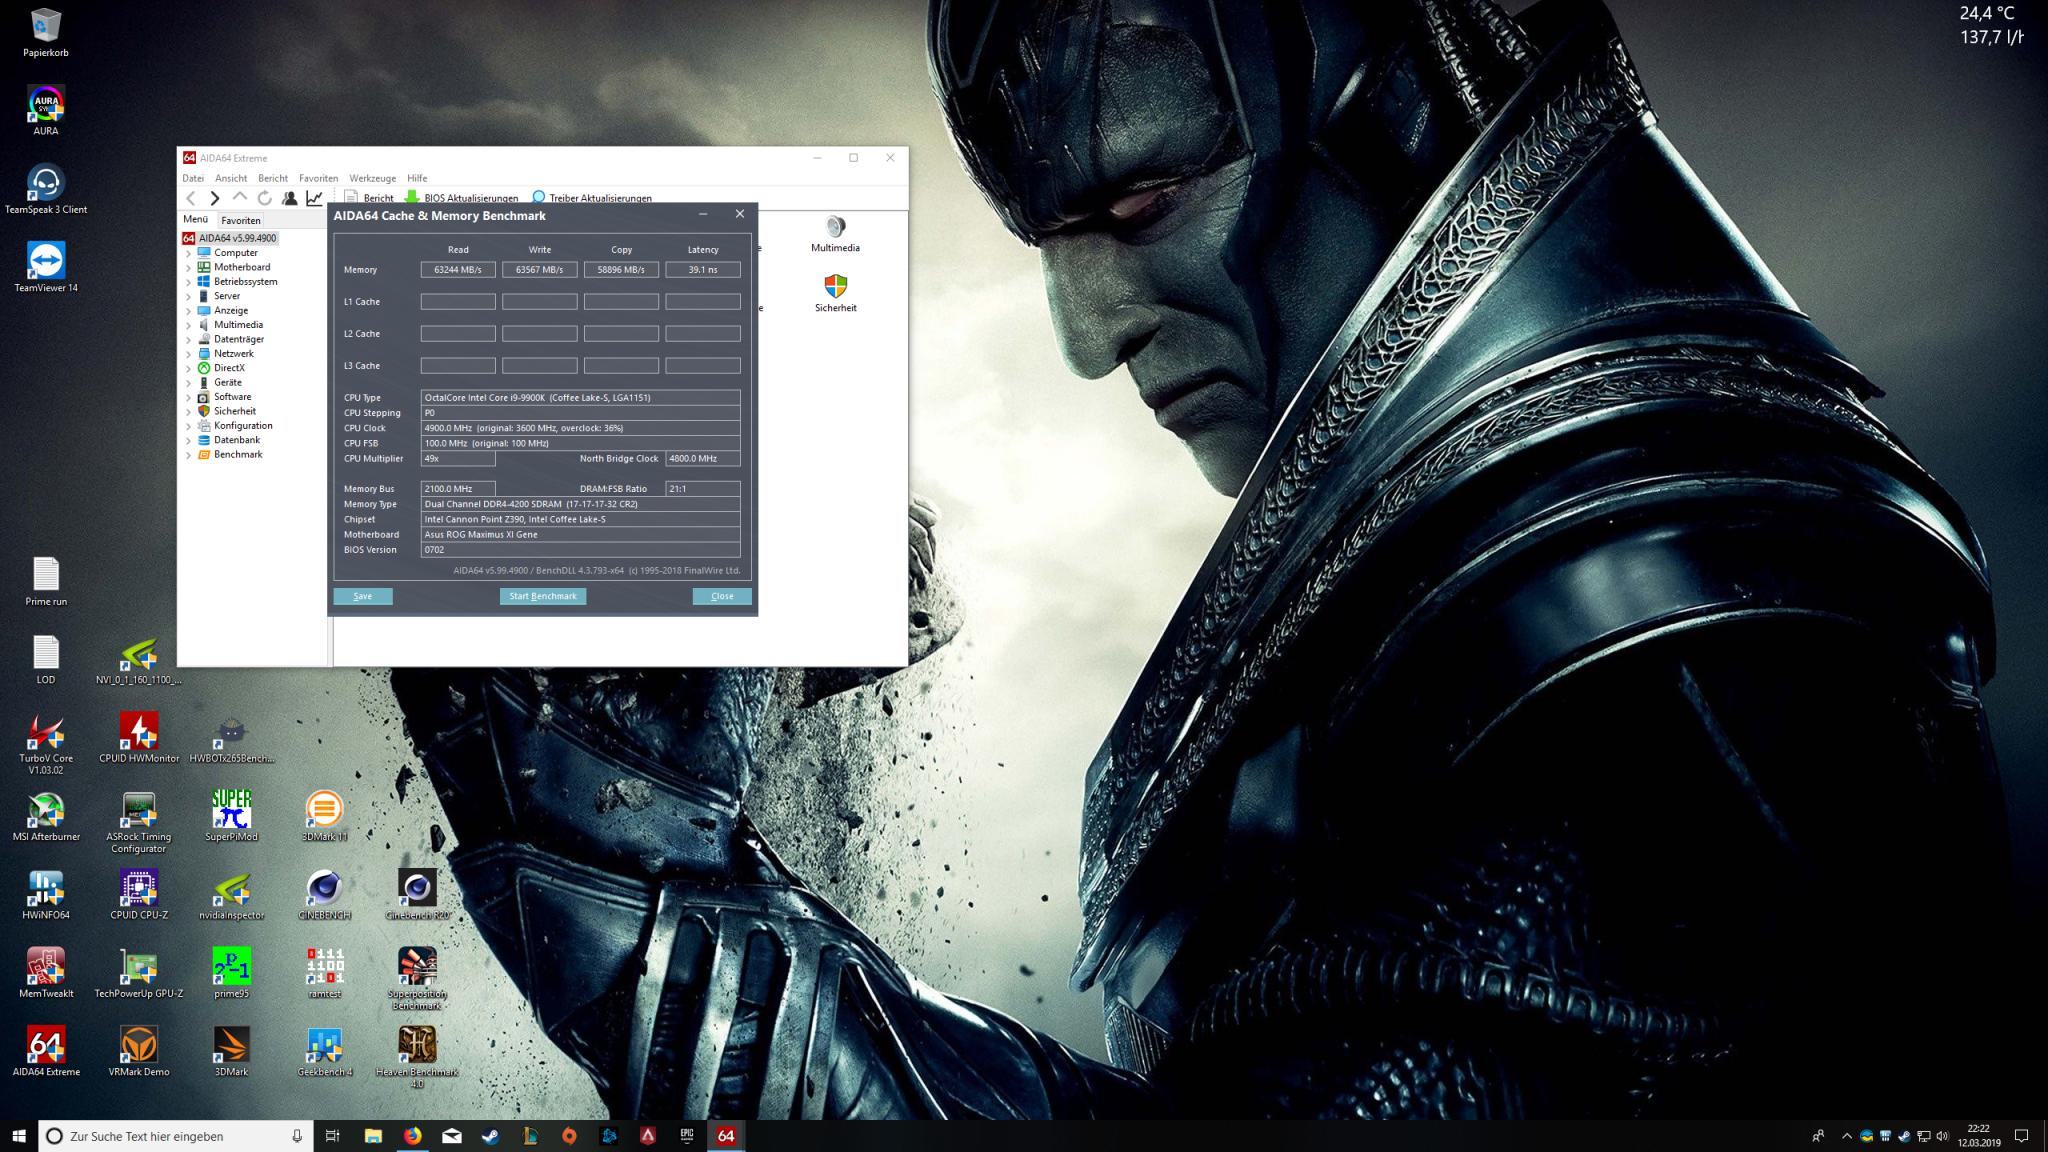The width and height of the screenshot is (2048, 1152).
Task: Click the Memory Bus 2100.0 MHz field
Action: coord(458,489)
